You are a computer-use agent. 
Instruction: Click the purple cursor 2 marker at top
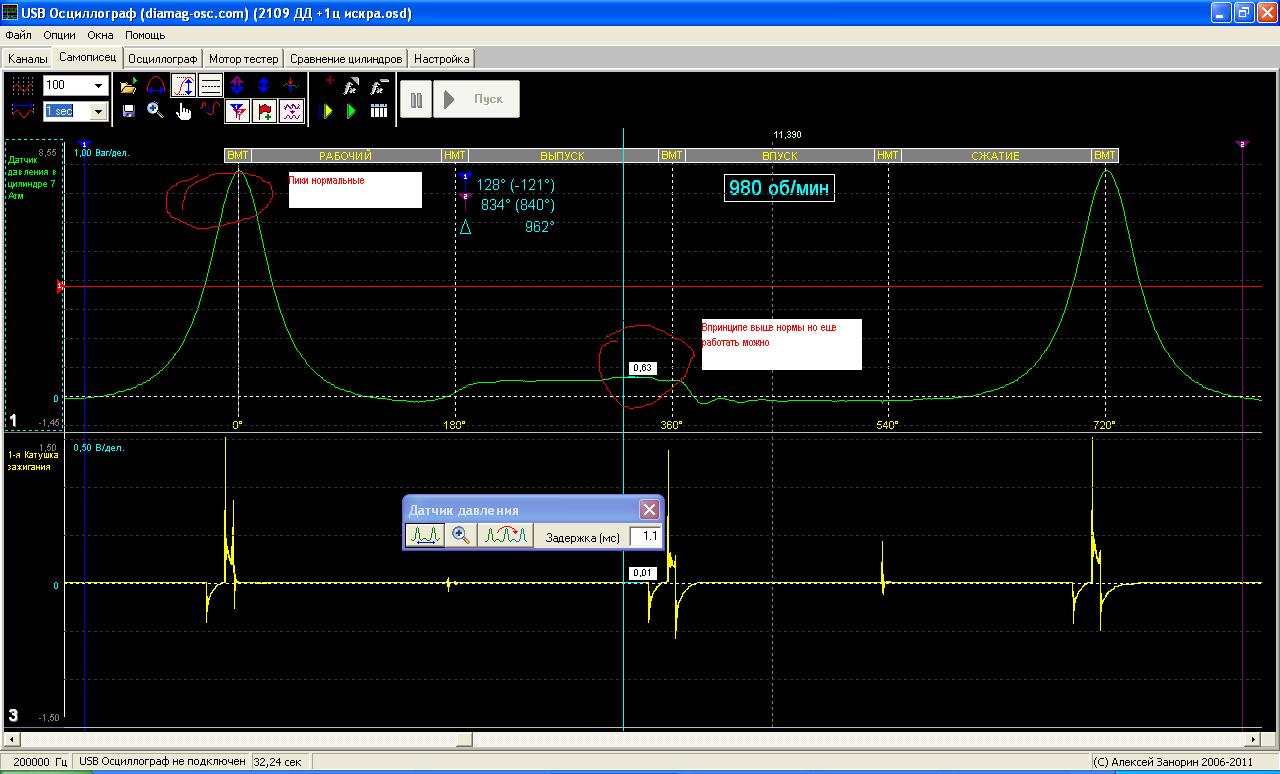(1242, 144)
